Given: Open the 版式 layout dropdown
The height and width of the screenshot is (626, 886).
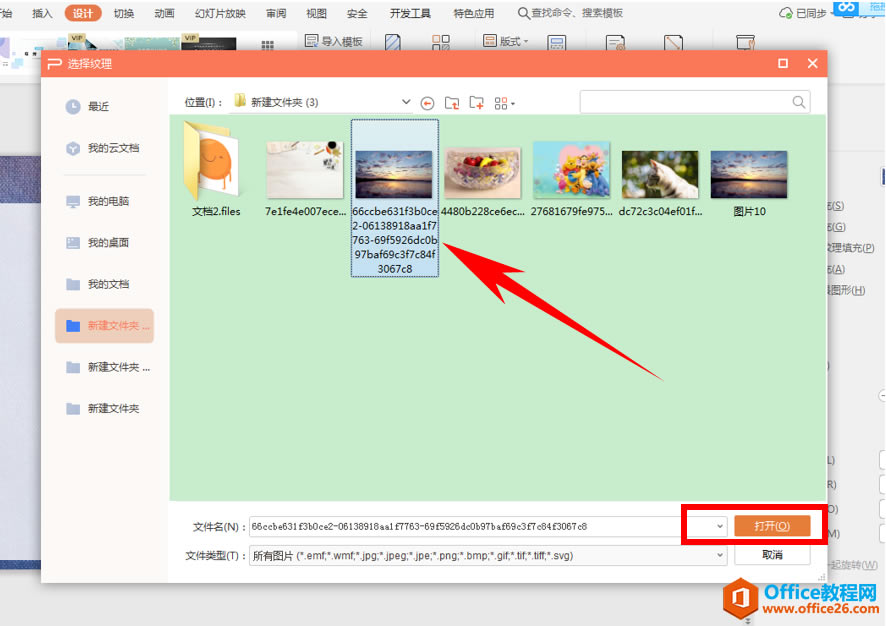Looking at the screenshot, I should point(506,41).
